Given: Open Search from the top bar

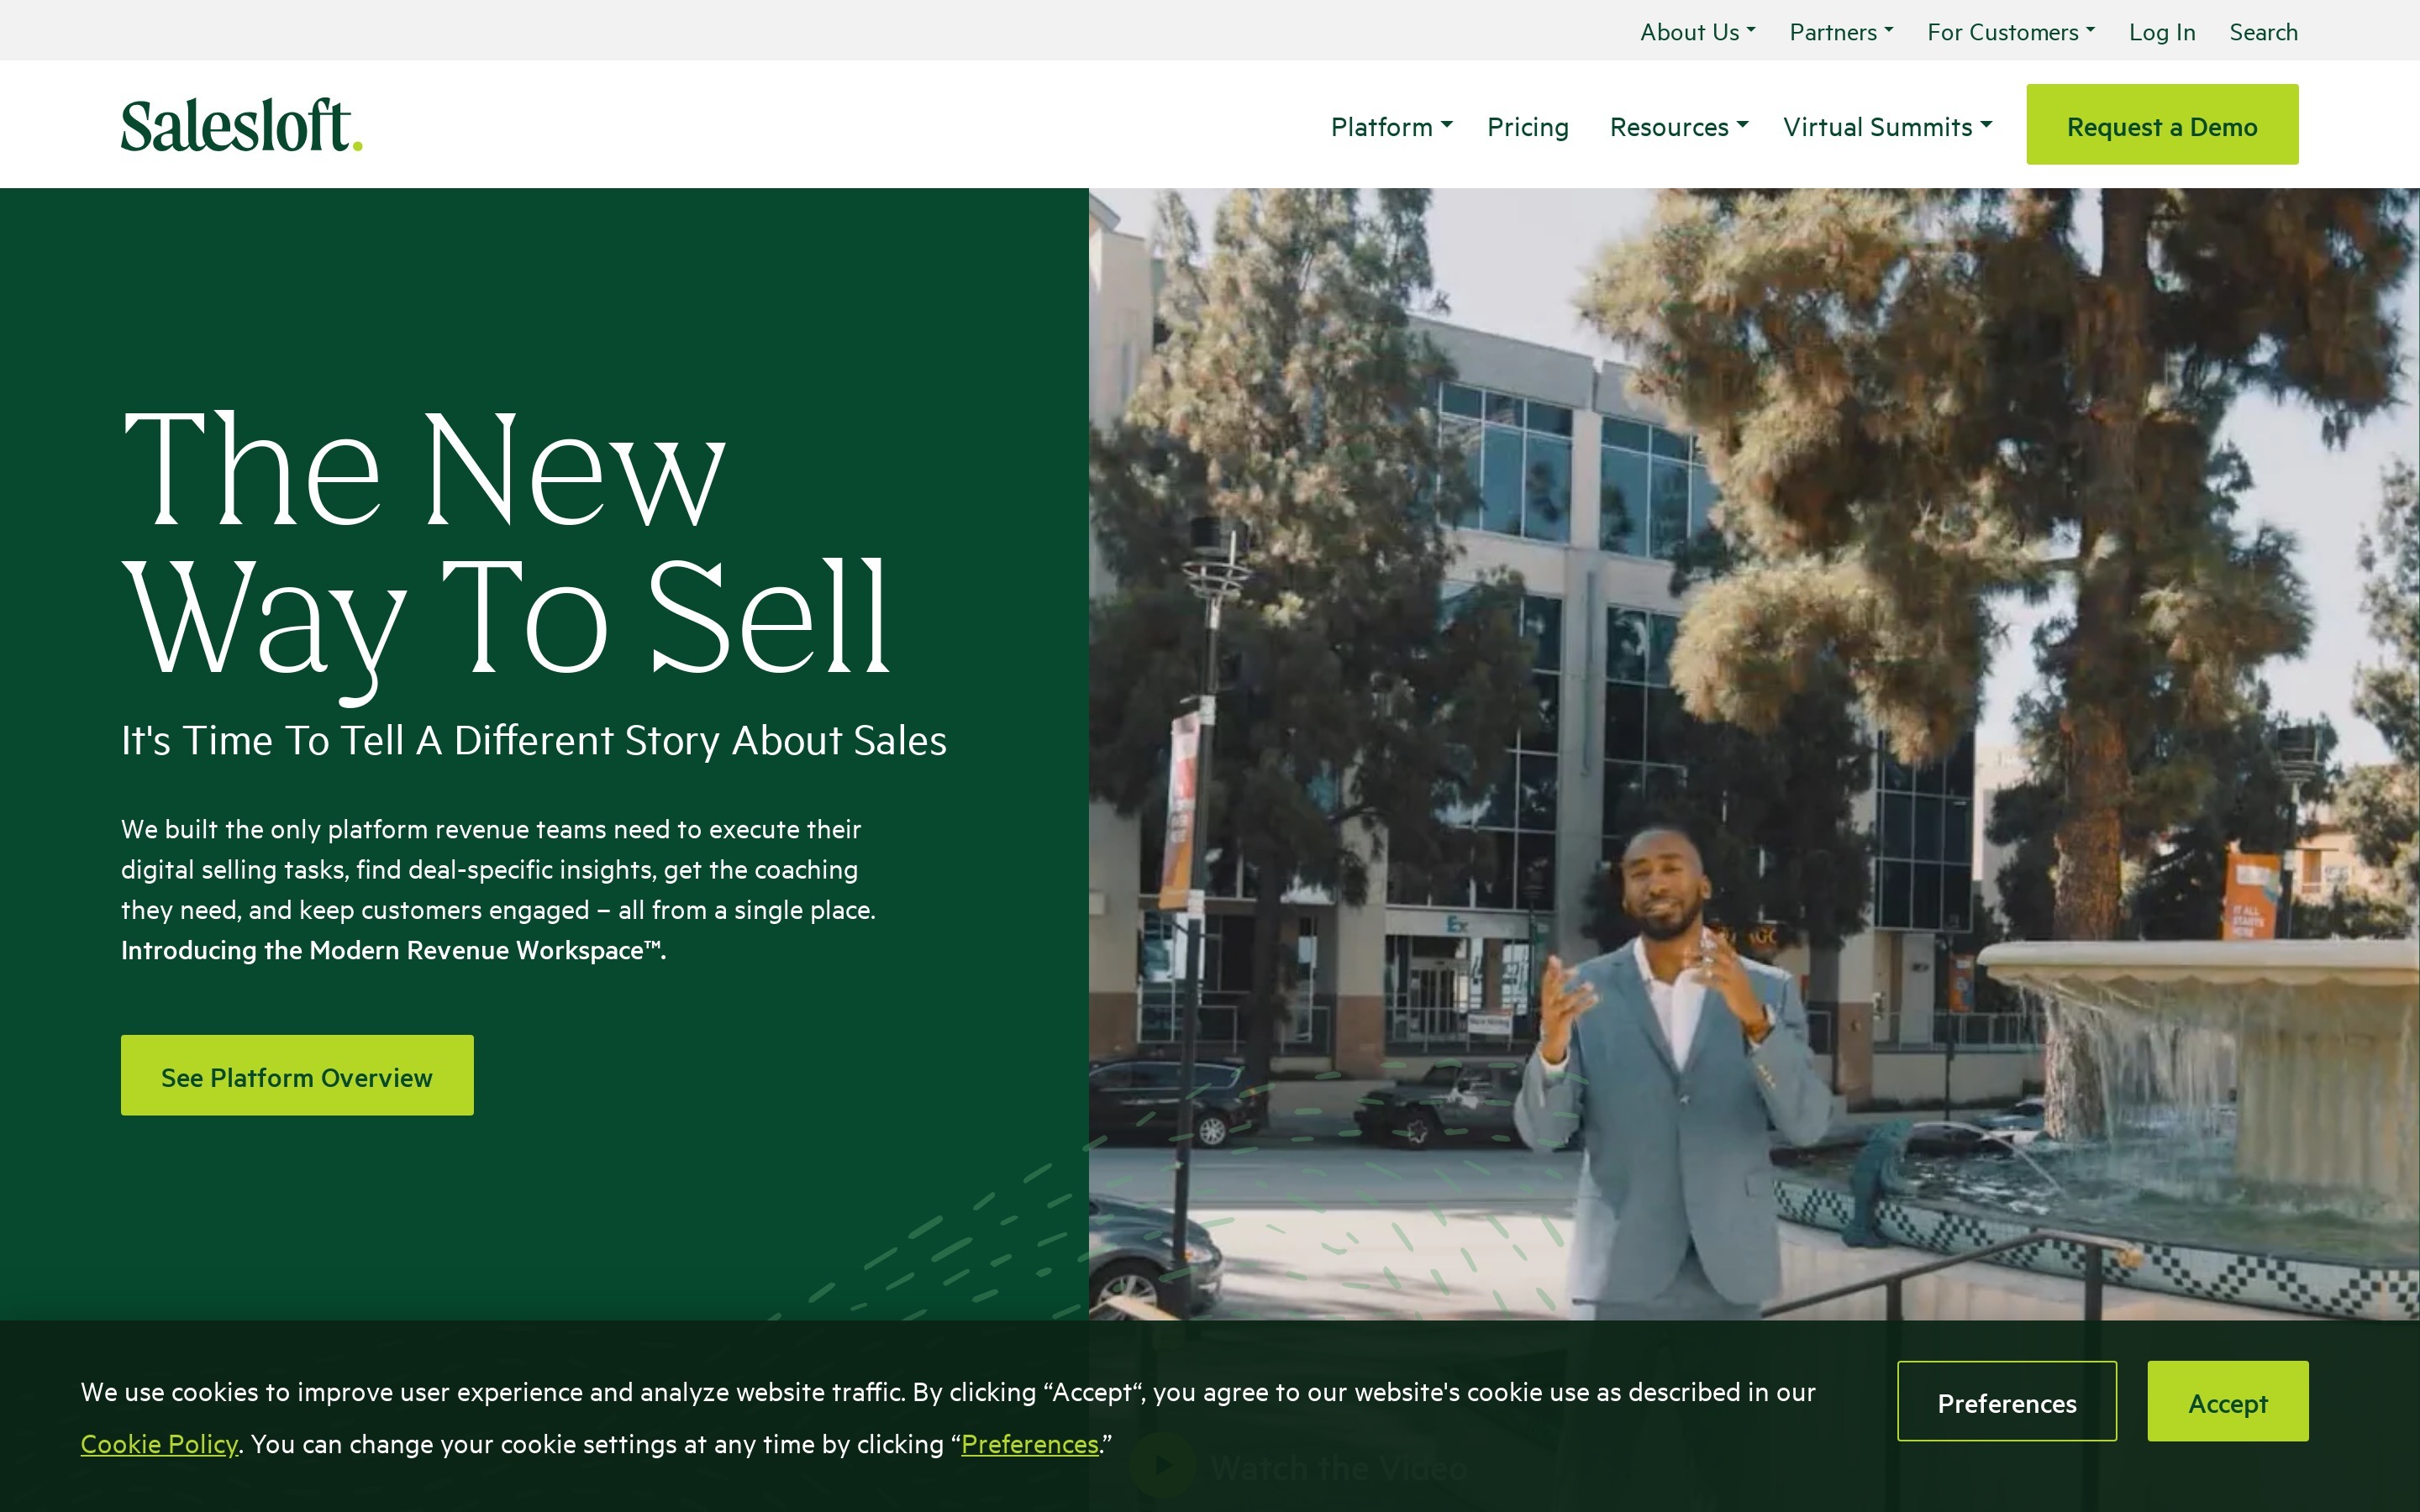Looking at the screenshot, I should click(x=2263, y=32).
